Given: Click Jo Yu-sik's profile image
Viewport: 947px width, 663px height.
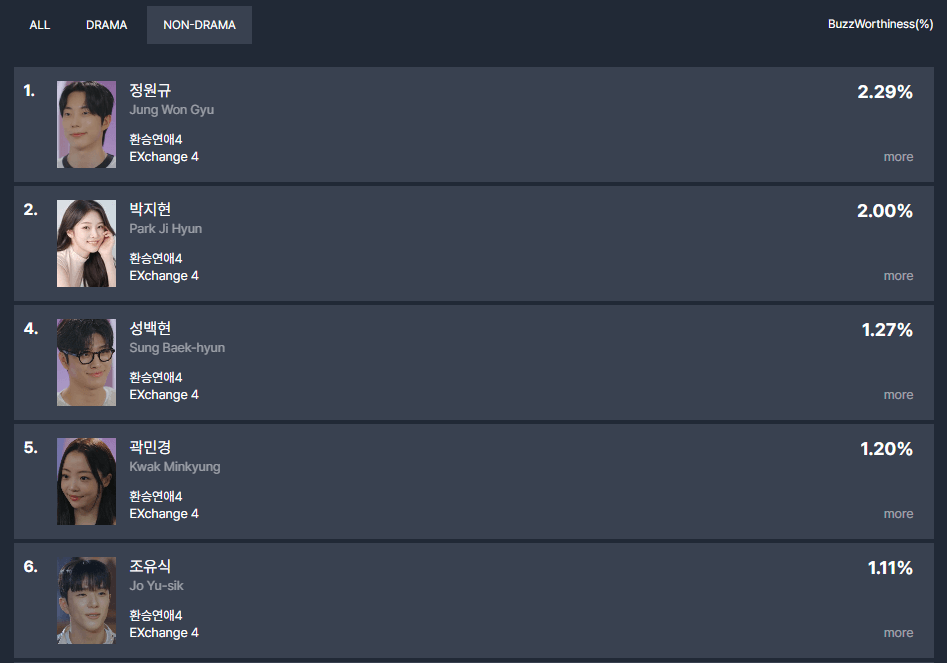Looking at the screenshot, I should 86,600.
